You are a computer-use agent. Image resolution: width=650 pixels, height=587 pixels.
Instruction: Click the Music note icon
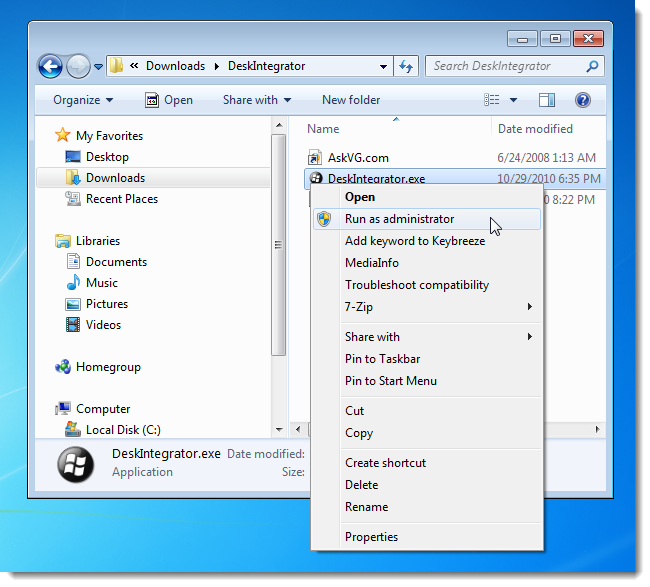[x=73, y=282]
